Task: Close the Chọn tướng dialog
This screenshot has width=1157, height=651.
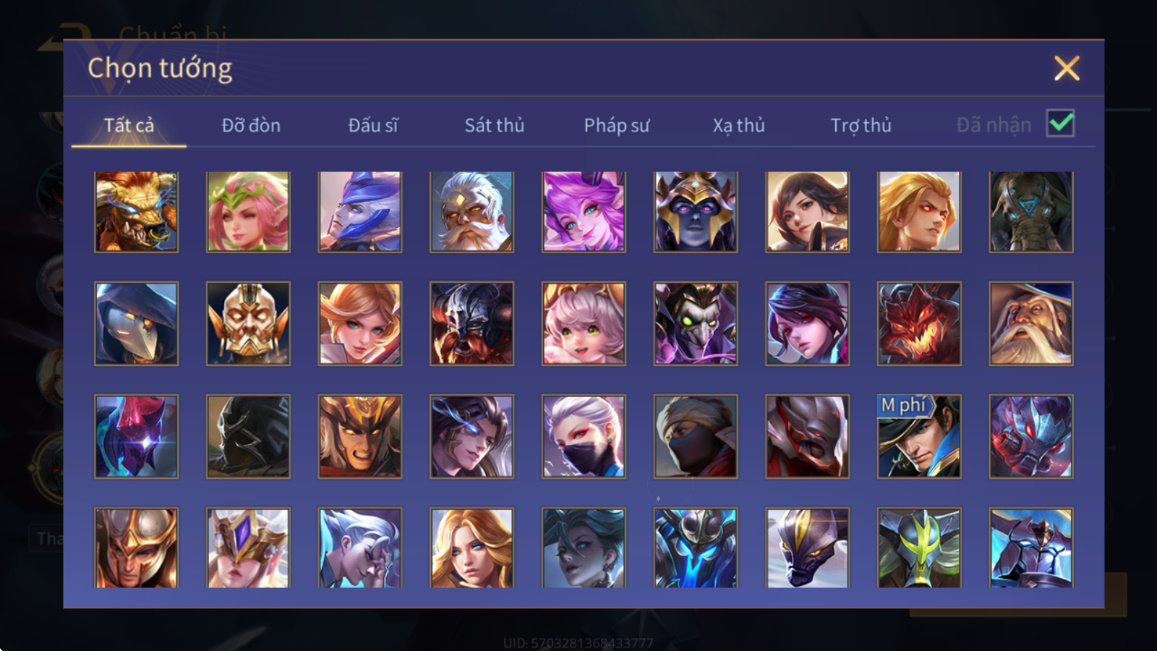Action: point(1066,68)
